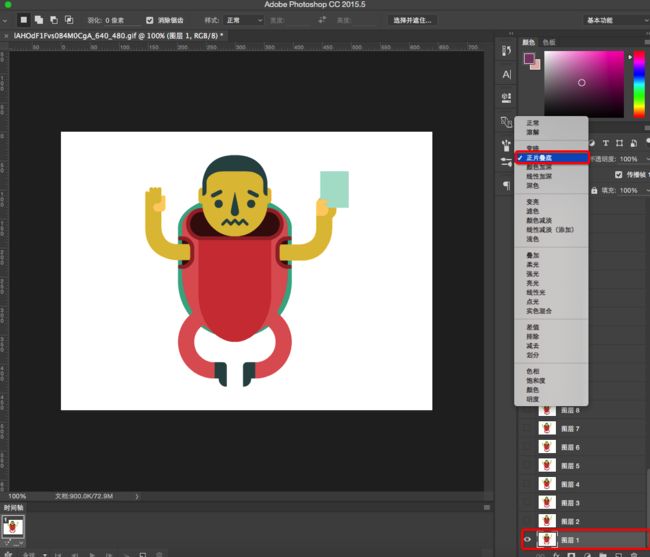650x557 pixels.
Task: Click inside the color picker field
Action: click(584, 84)
